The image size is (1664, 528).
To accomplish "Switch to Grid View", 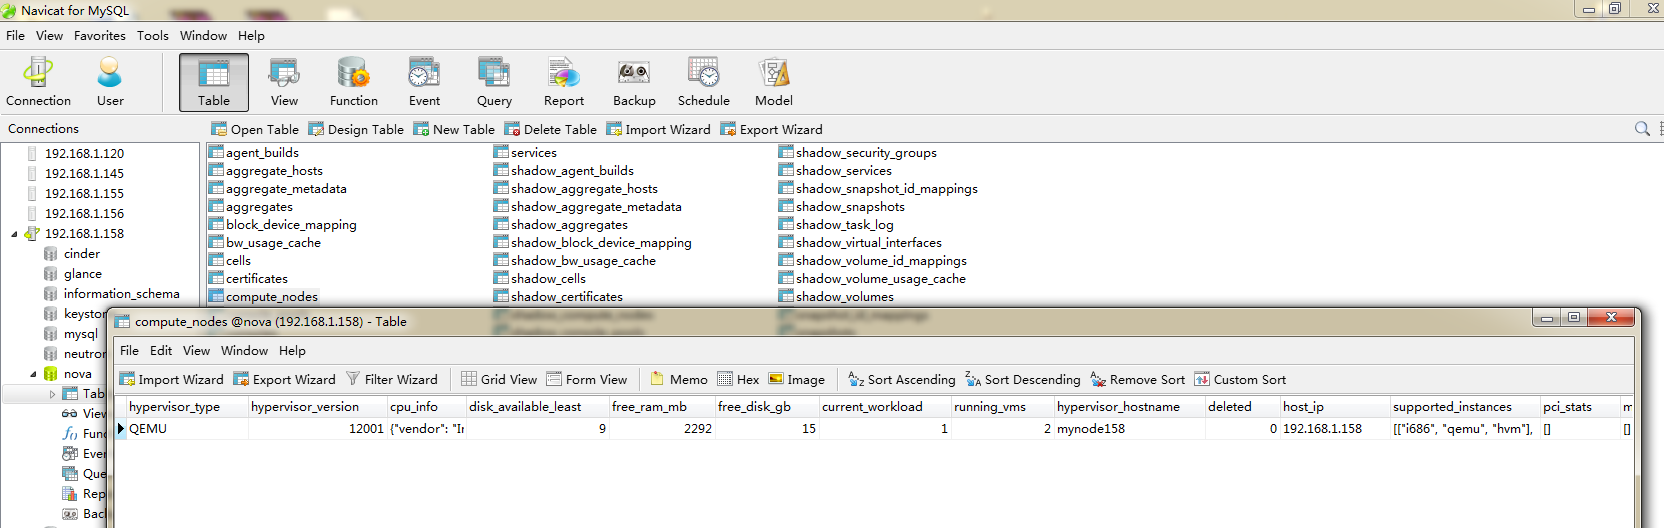I will [499, 379].
